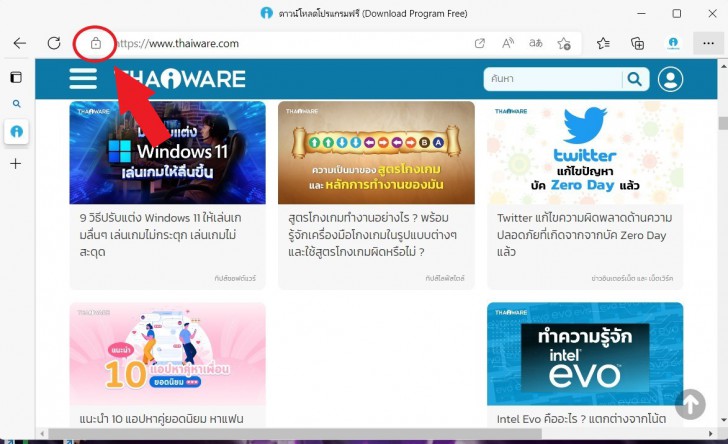Add this page to favorites star
Screen dimensions: 728x444
564,44
